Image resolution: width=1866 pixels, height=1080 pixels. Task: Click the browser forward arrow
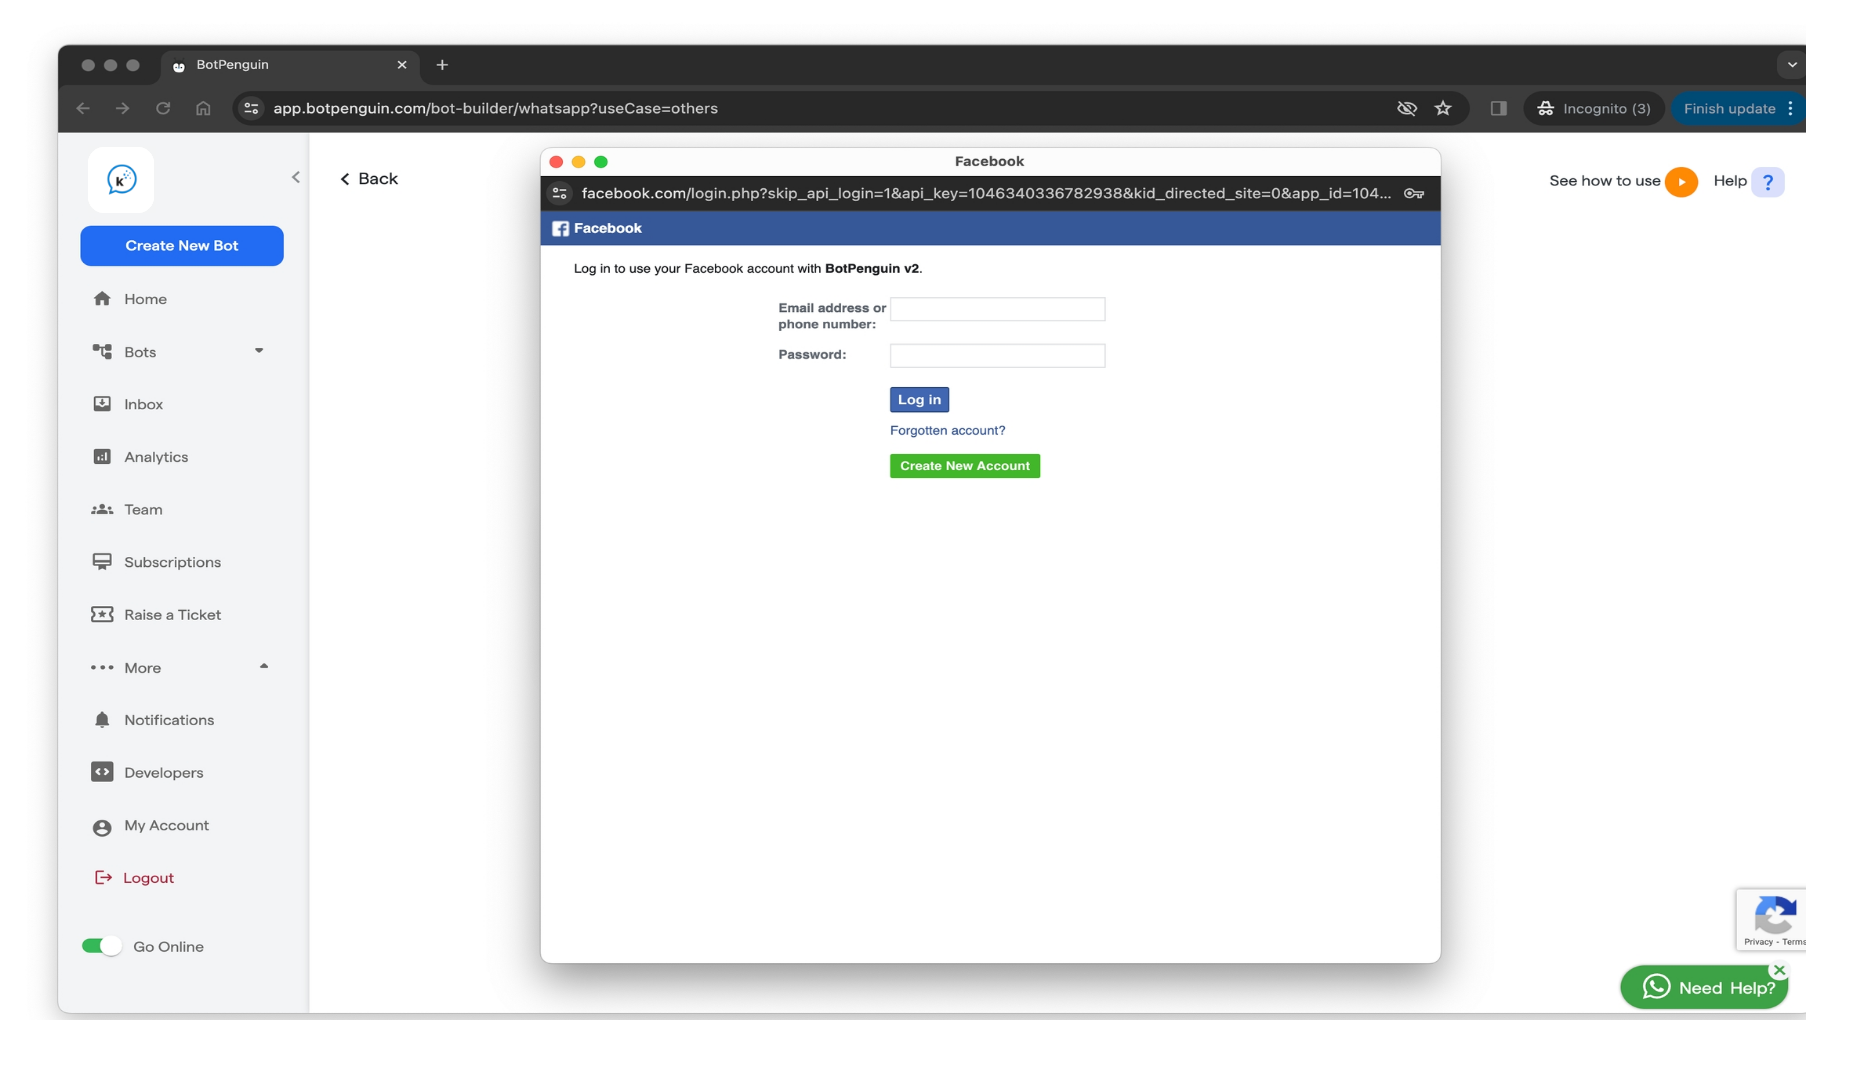tap(122, 108)
